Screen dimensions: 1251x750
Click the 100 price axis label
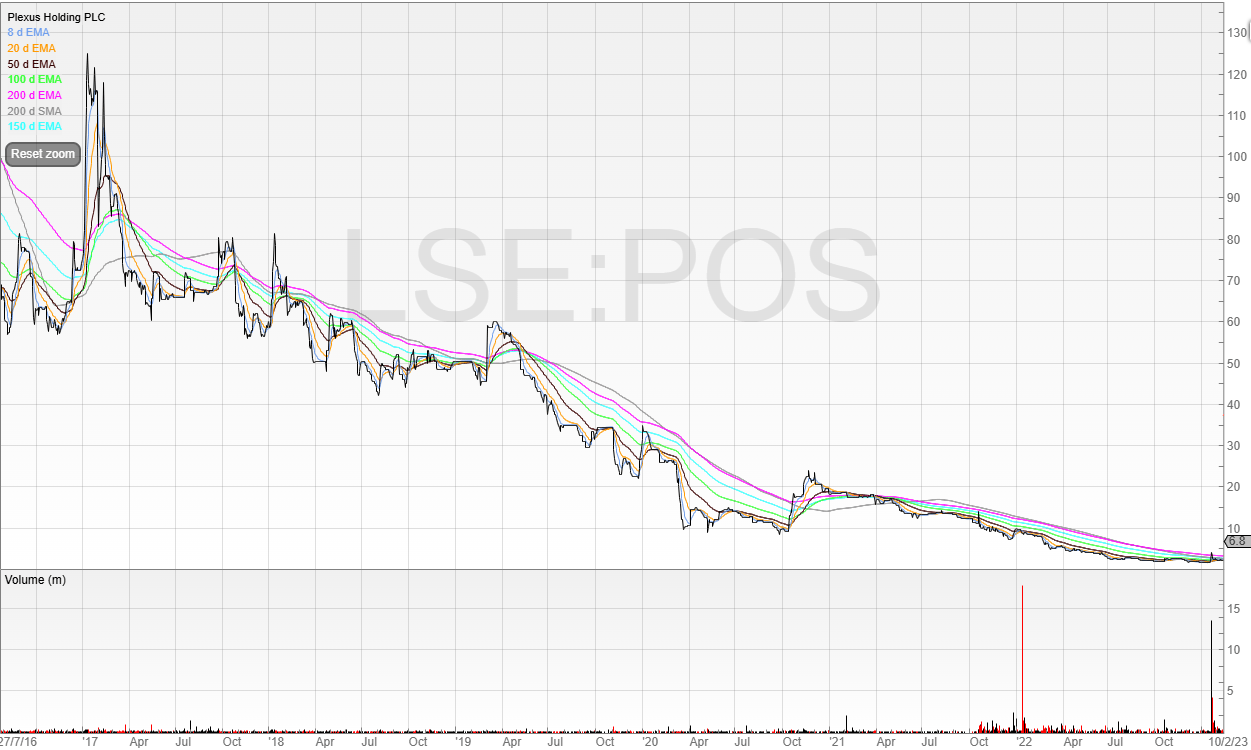(1237, 157)
